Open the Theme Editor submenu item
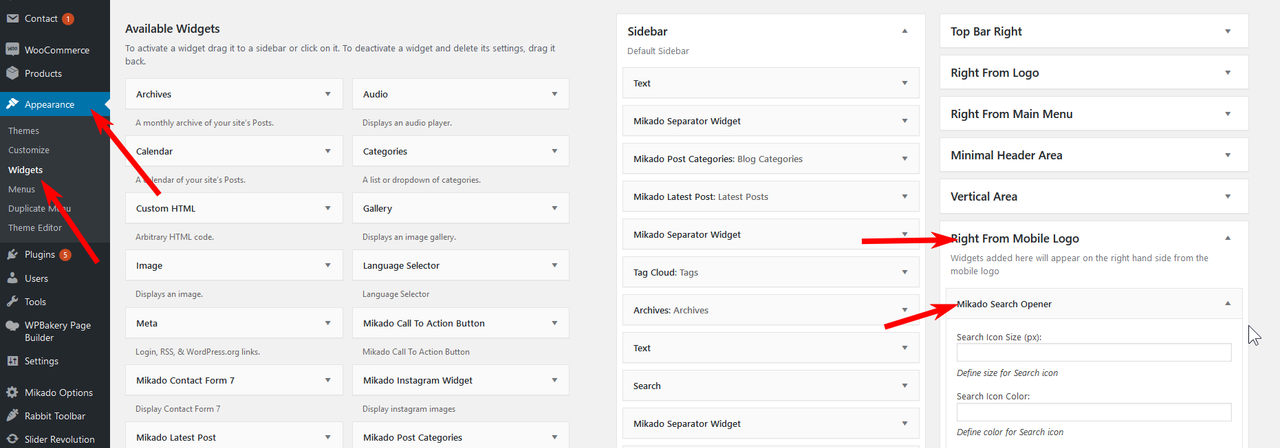 click(x=36, y=228)
